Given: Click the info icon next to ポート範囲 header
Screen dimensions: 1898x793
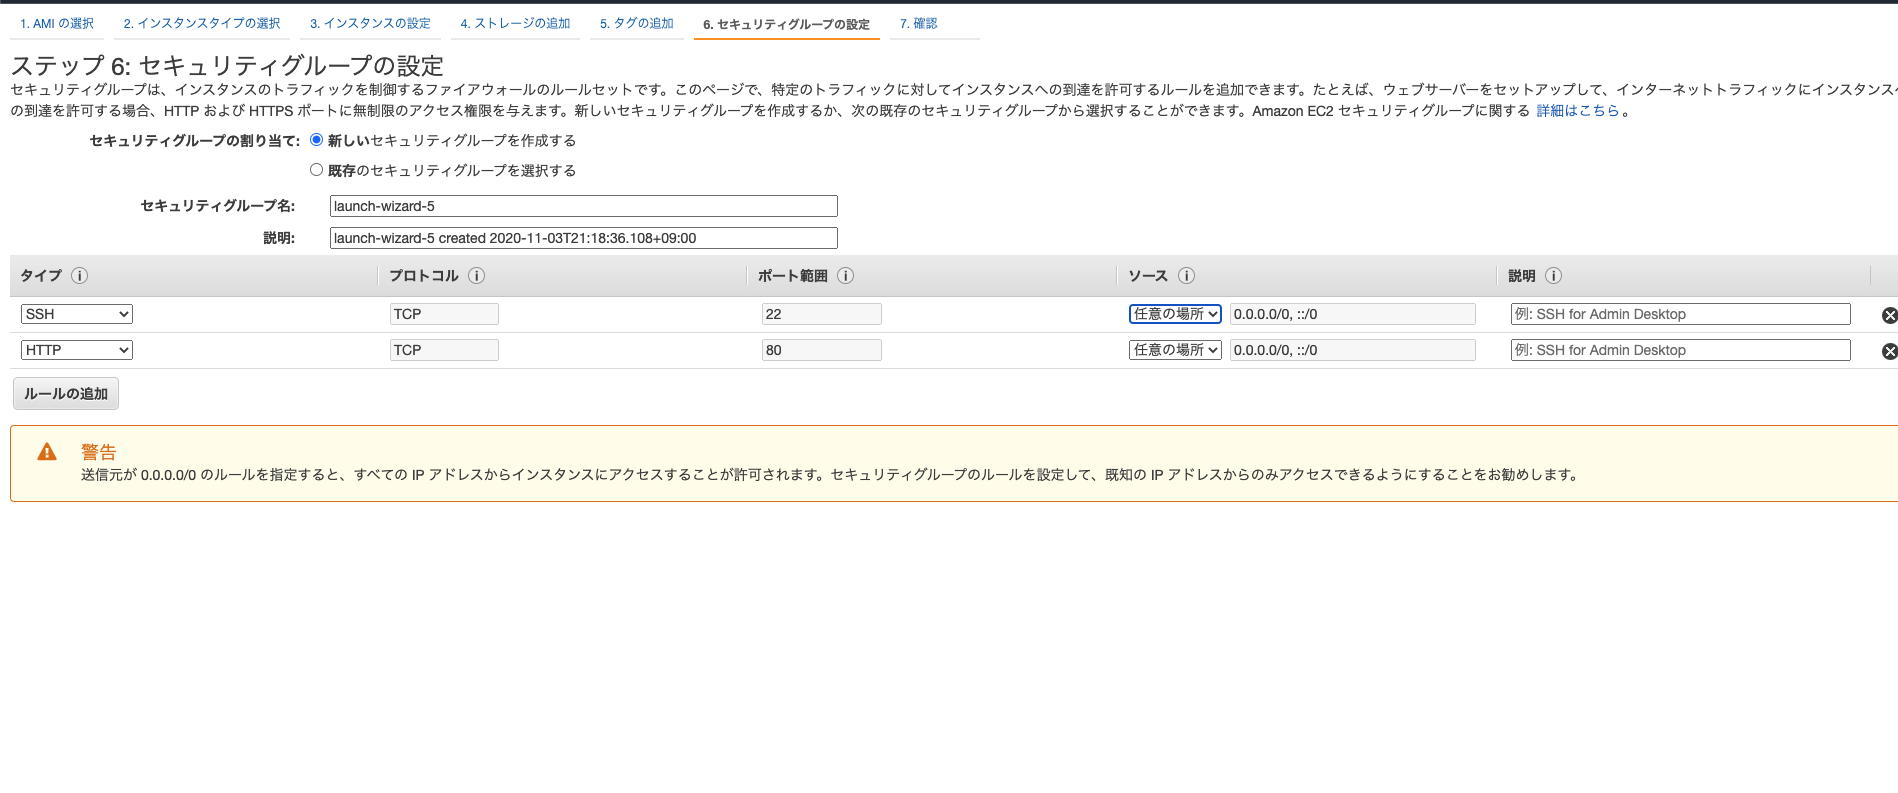Looking at the screenshot, I should [846, 276].
